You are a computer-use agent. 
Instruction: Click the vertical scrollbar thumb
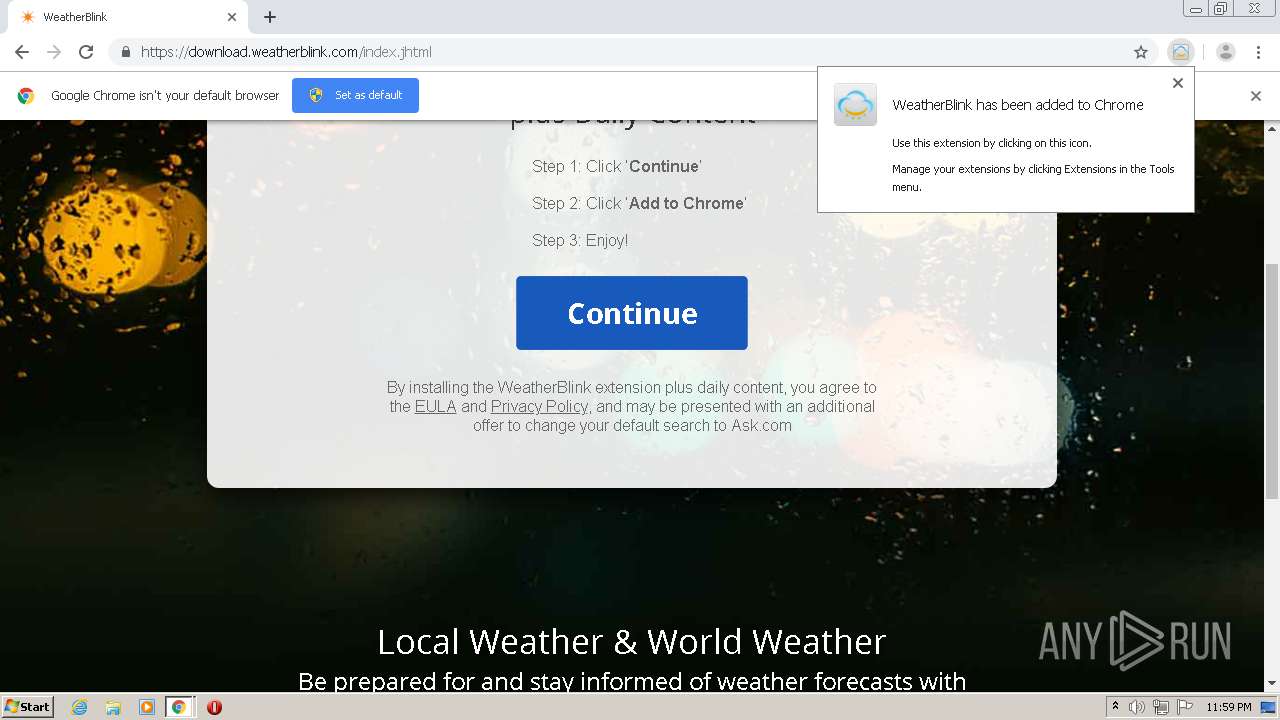coord(1272,380)
